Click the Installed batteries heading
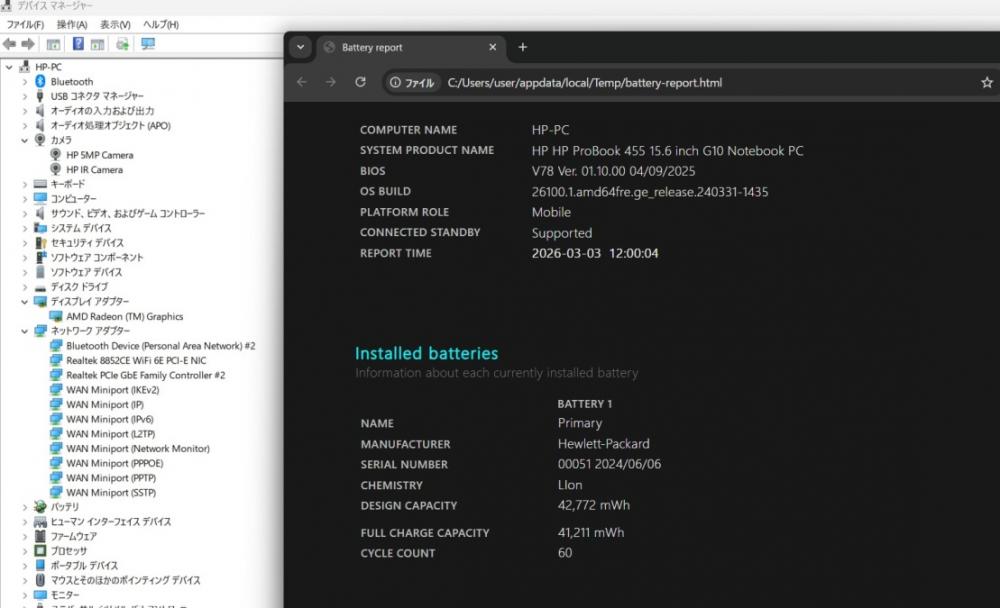The image size is (1000, 608). (x=426, y=353)
